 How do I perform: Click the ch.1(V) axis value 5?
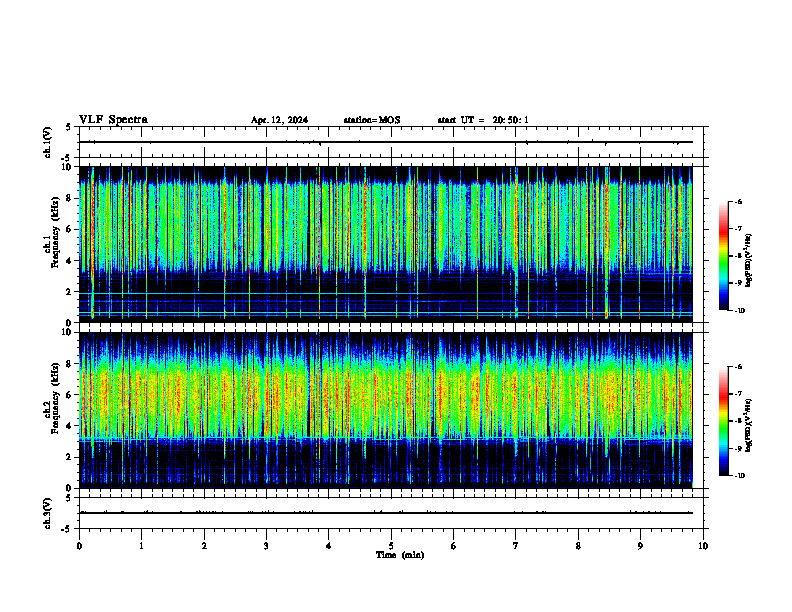pos(70,127)
